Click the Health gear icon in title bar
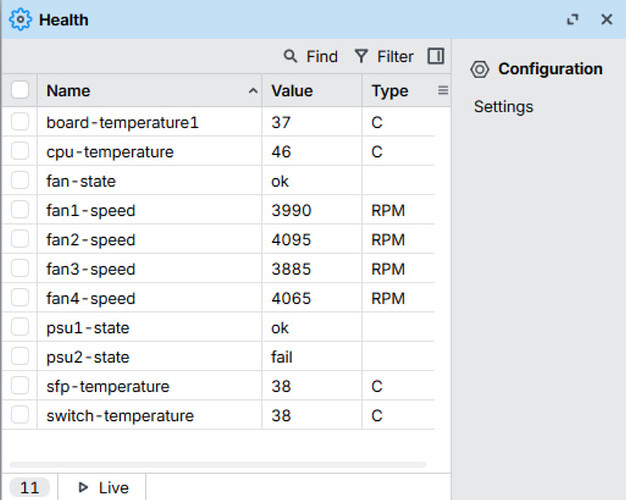The width and height of the screenshot is (626, 500). pyautogui.click(x=20, y=20)
